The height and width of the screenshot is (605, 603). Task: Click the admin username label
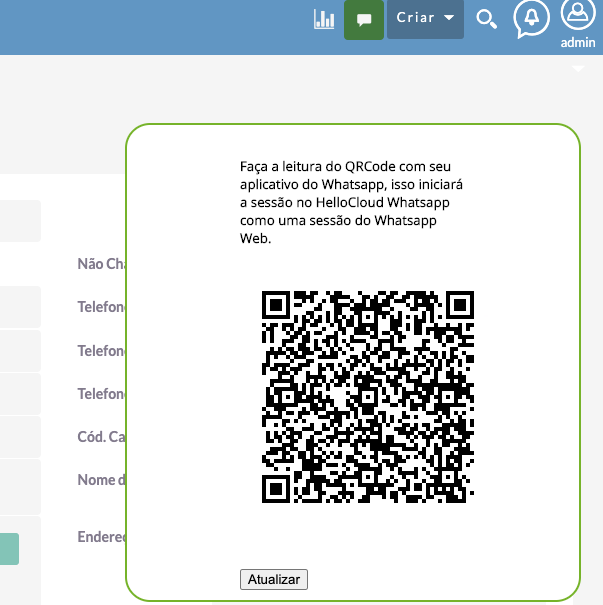(x=578, y=42)
